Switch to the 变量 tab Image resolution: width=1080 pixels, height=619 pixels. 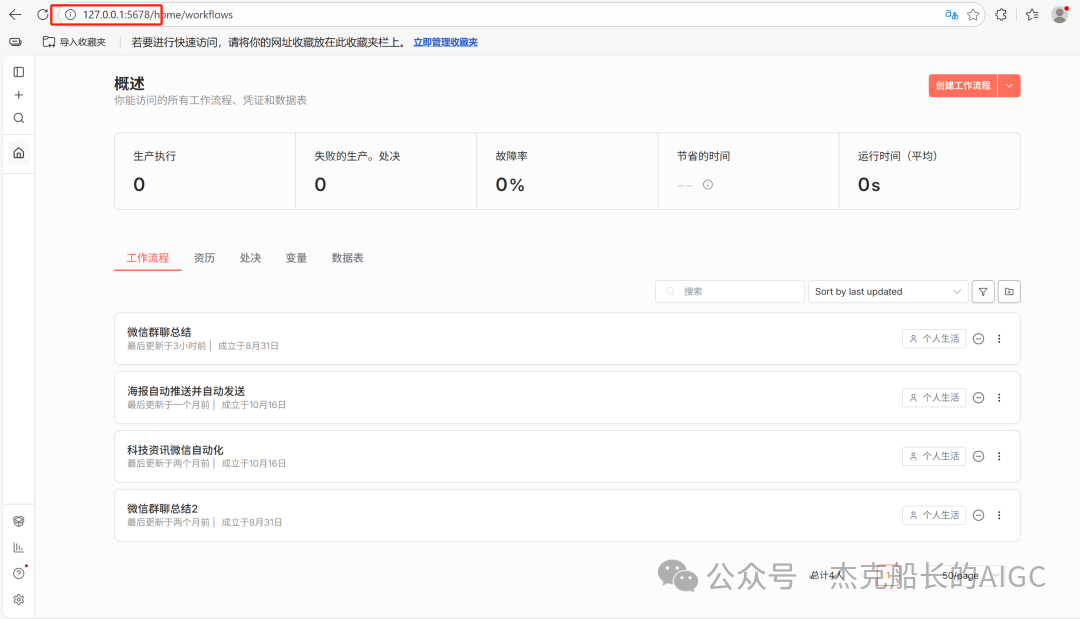(296, 258)
